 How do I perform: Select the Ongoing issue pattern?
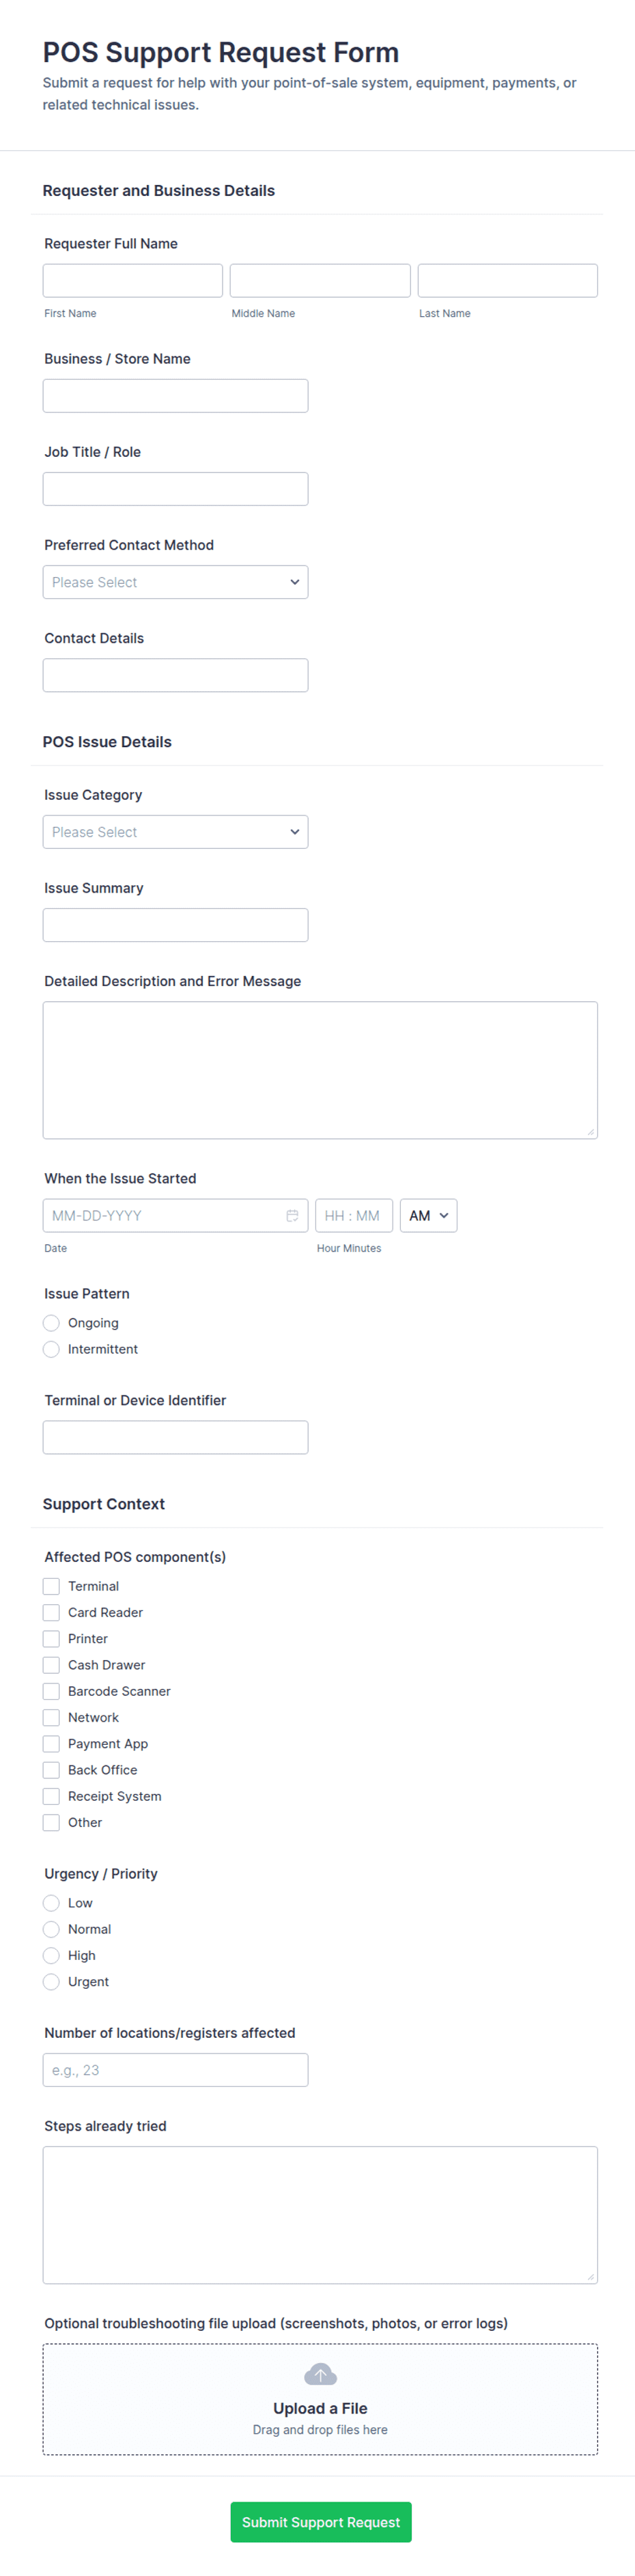tap(51, 1323)
